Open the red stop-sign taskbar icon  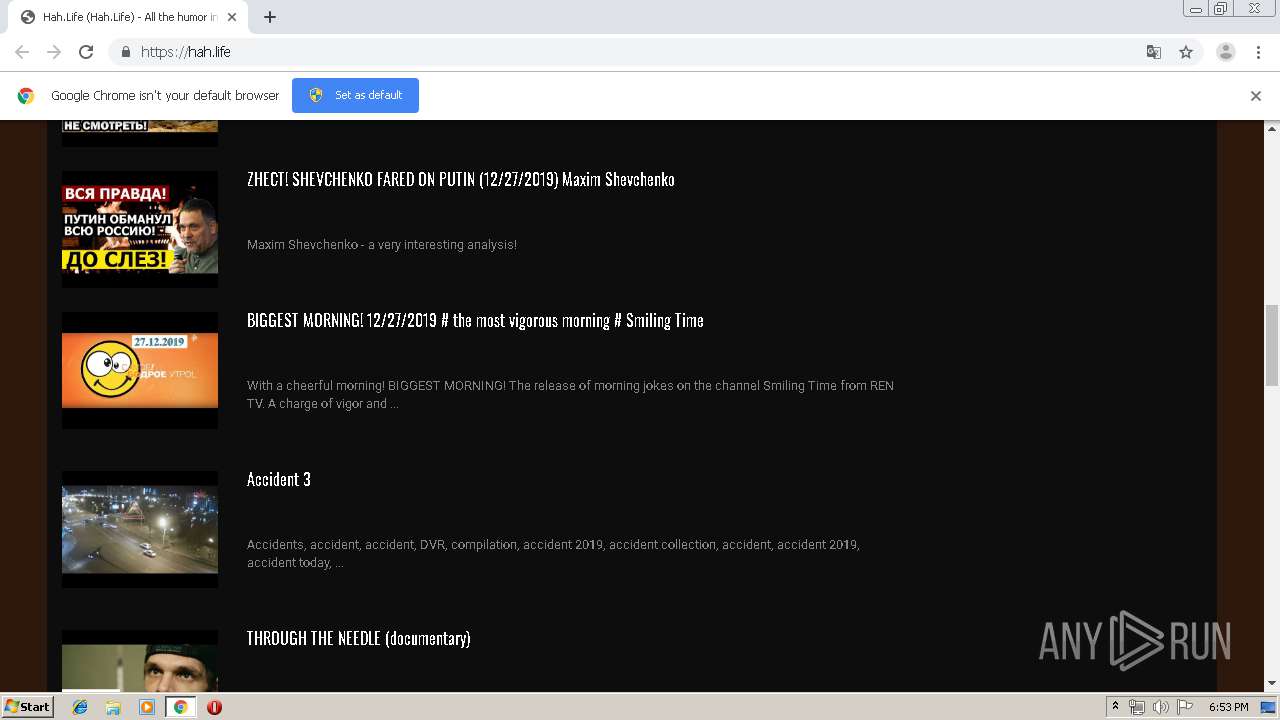tap(214, 707)
